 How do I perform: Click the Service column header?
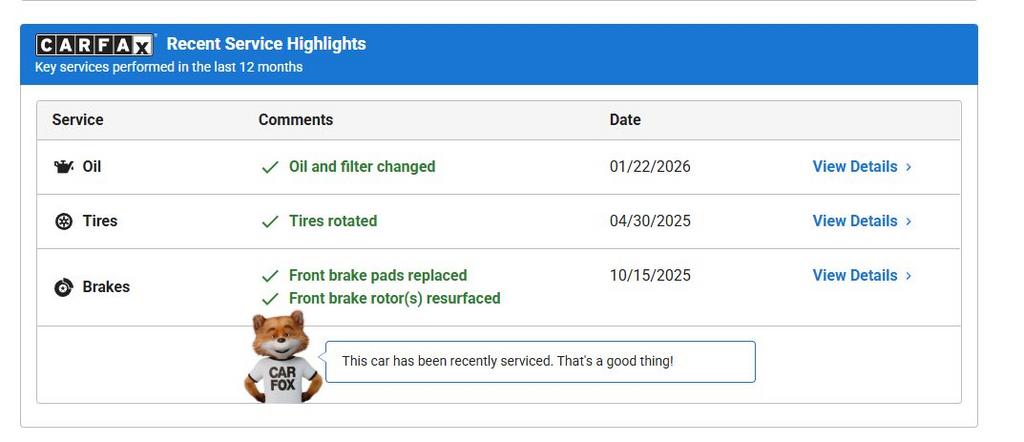coord(78,120)
